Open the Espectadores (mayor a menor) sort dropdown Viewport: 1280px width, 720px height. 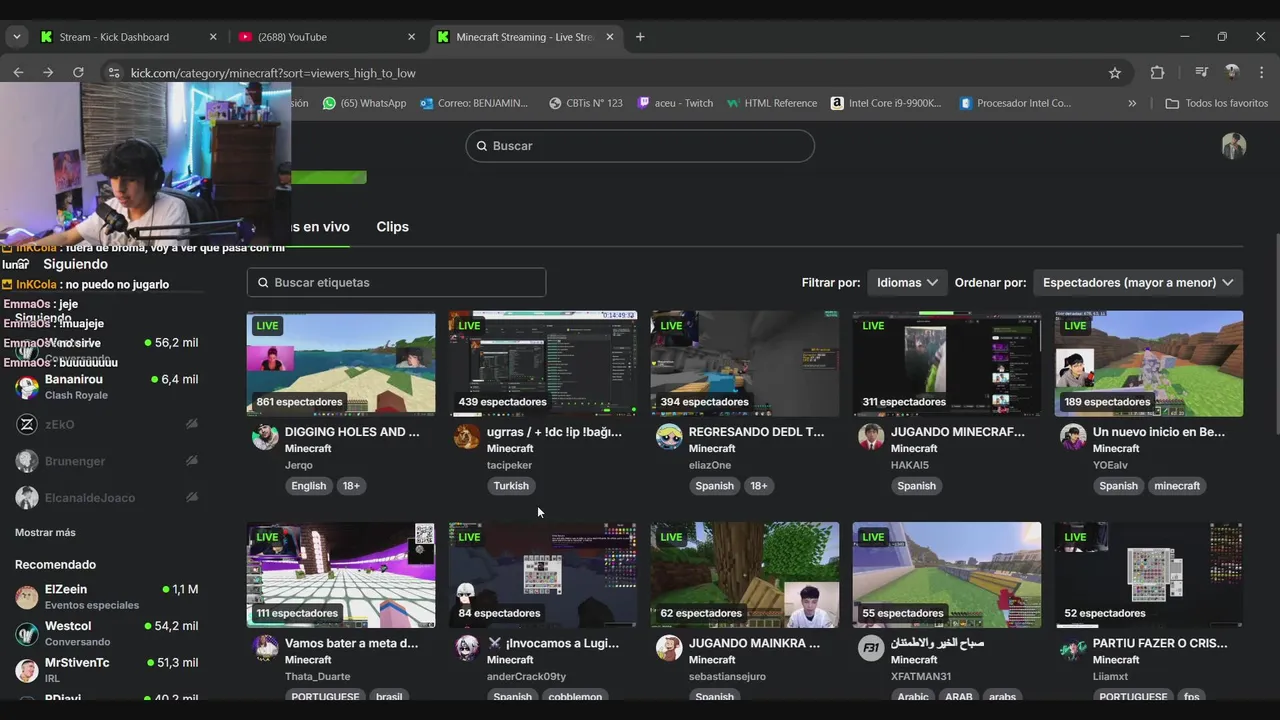tap(1138, 283)
